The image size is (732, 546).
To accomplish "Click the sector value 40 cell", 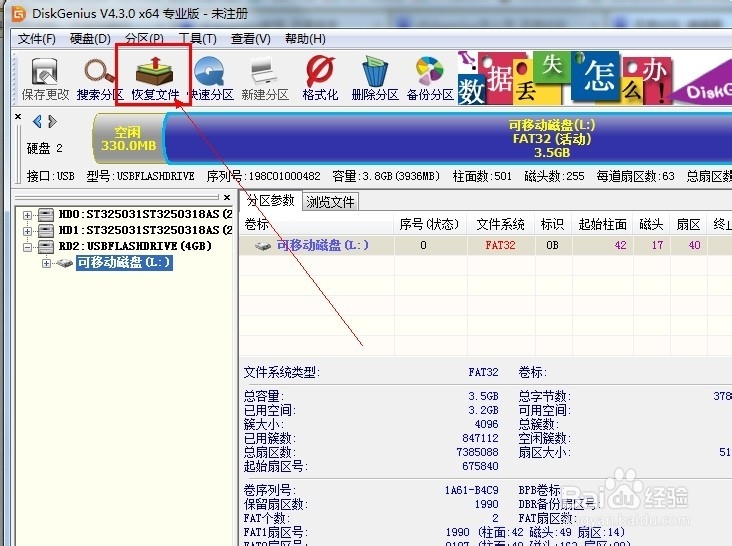I will coord(694,245).
